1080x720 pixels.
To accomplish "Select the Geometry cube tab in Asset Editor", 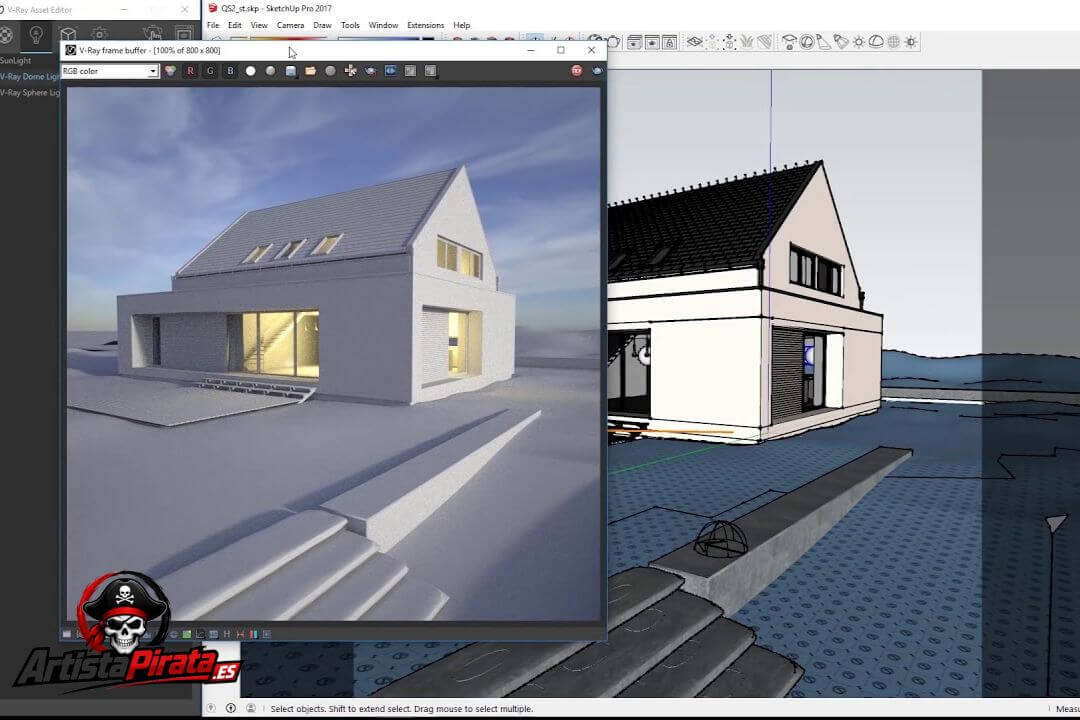I will (x=68, y=34).
